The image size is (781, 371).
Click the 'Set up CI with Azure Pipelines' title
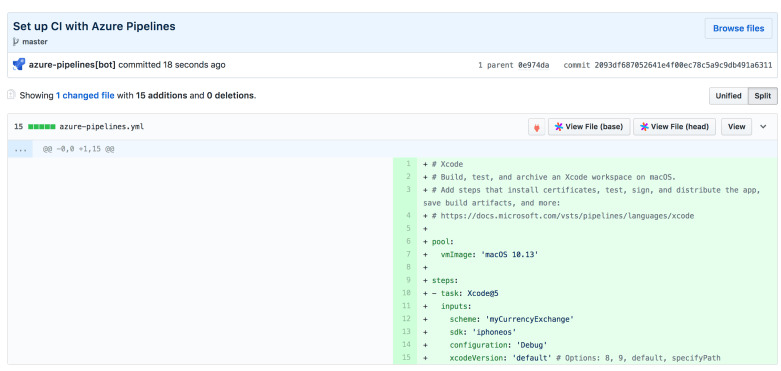94,26
